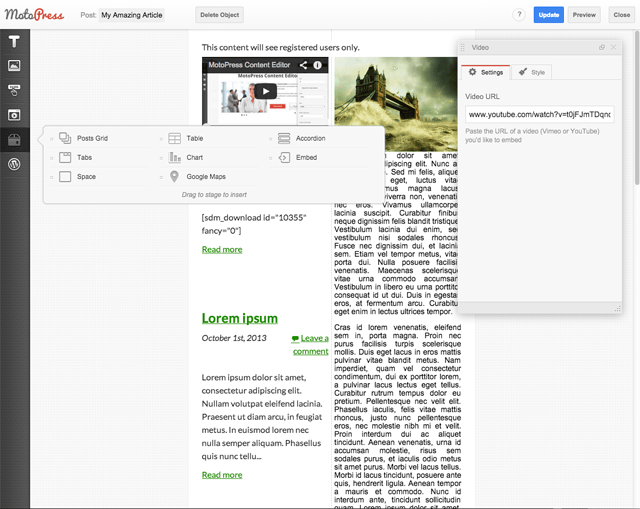Click the 'October 1st, 2013' date text
The height and width of the screenshot is (509, 640).
[x=234, y=338]
